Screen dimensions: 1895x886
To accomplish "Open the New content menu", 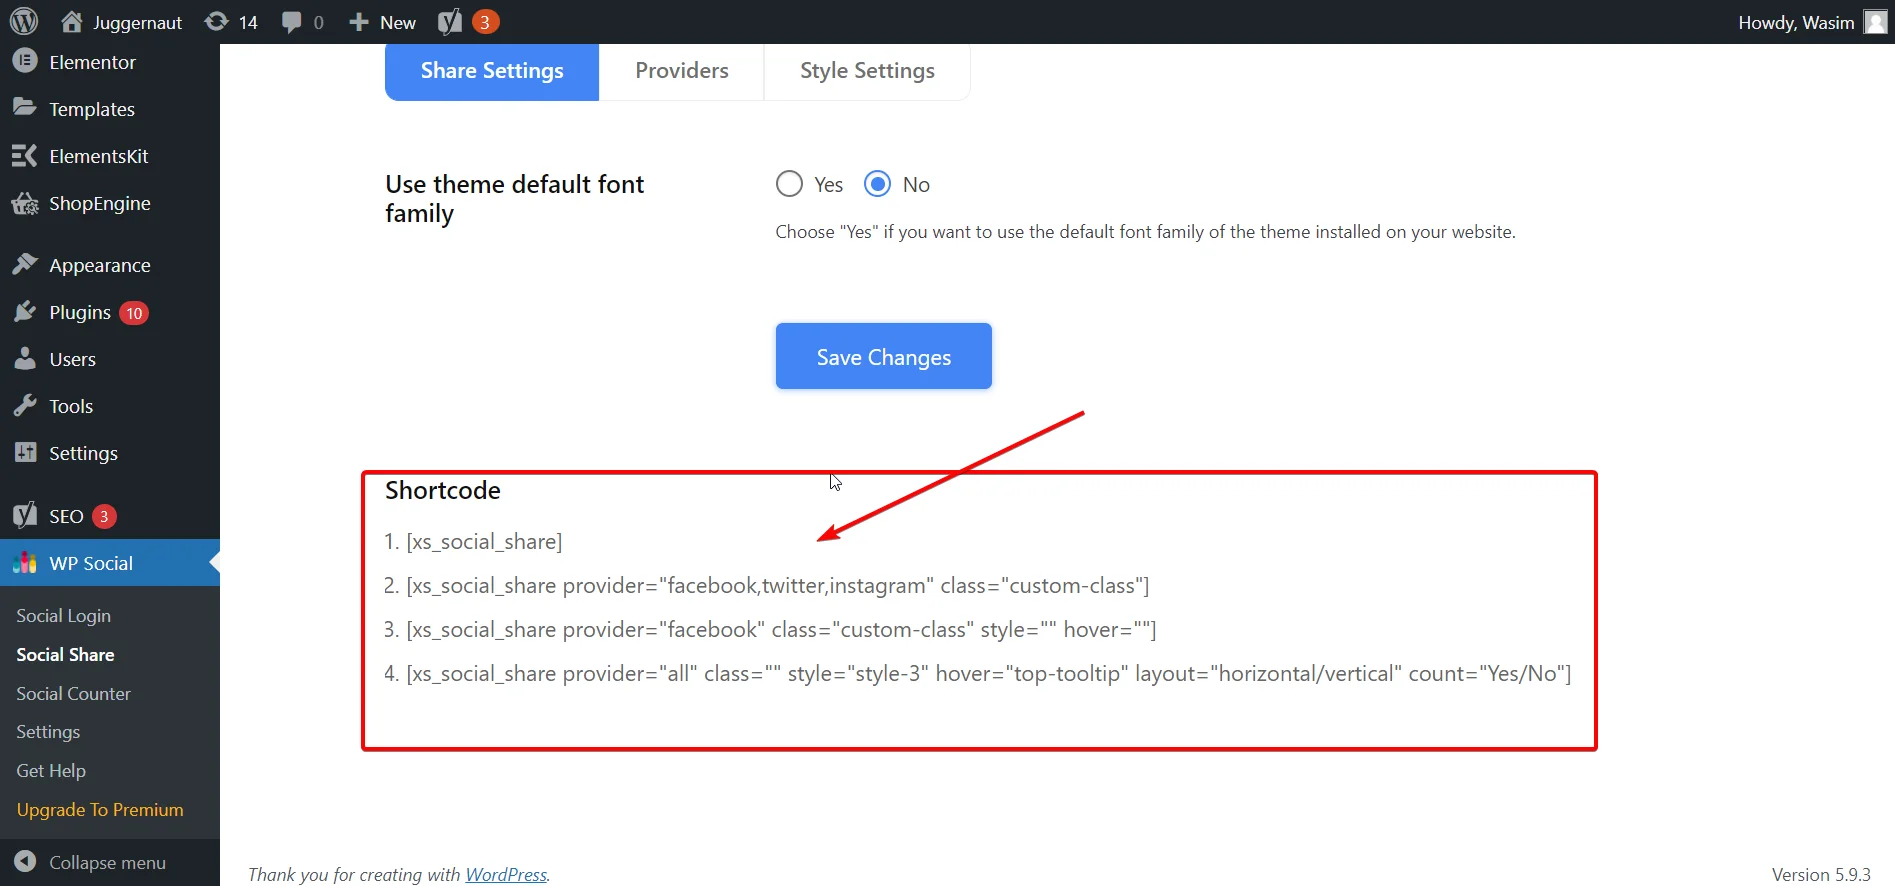I will click(383, 22).
